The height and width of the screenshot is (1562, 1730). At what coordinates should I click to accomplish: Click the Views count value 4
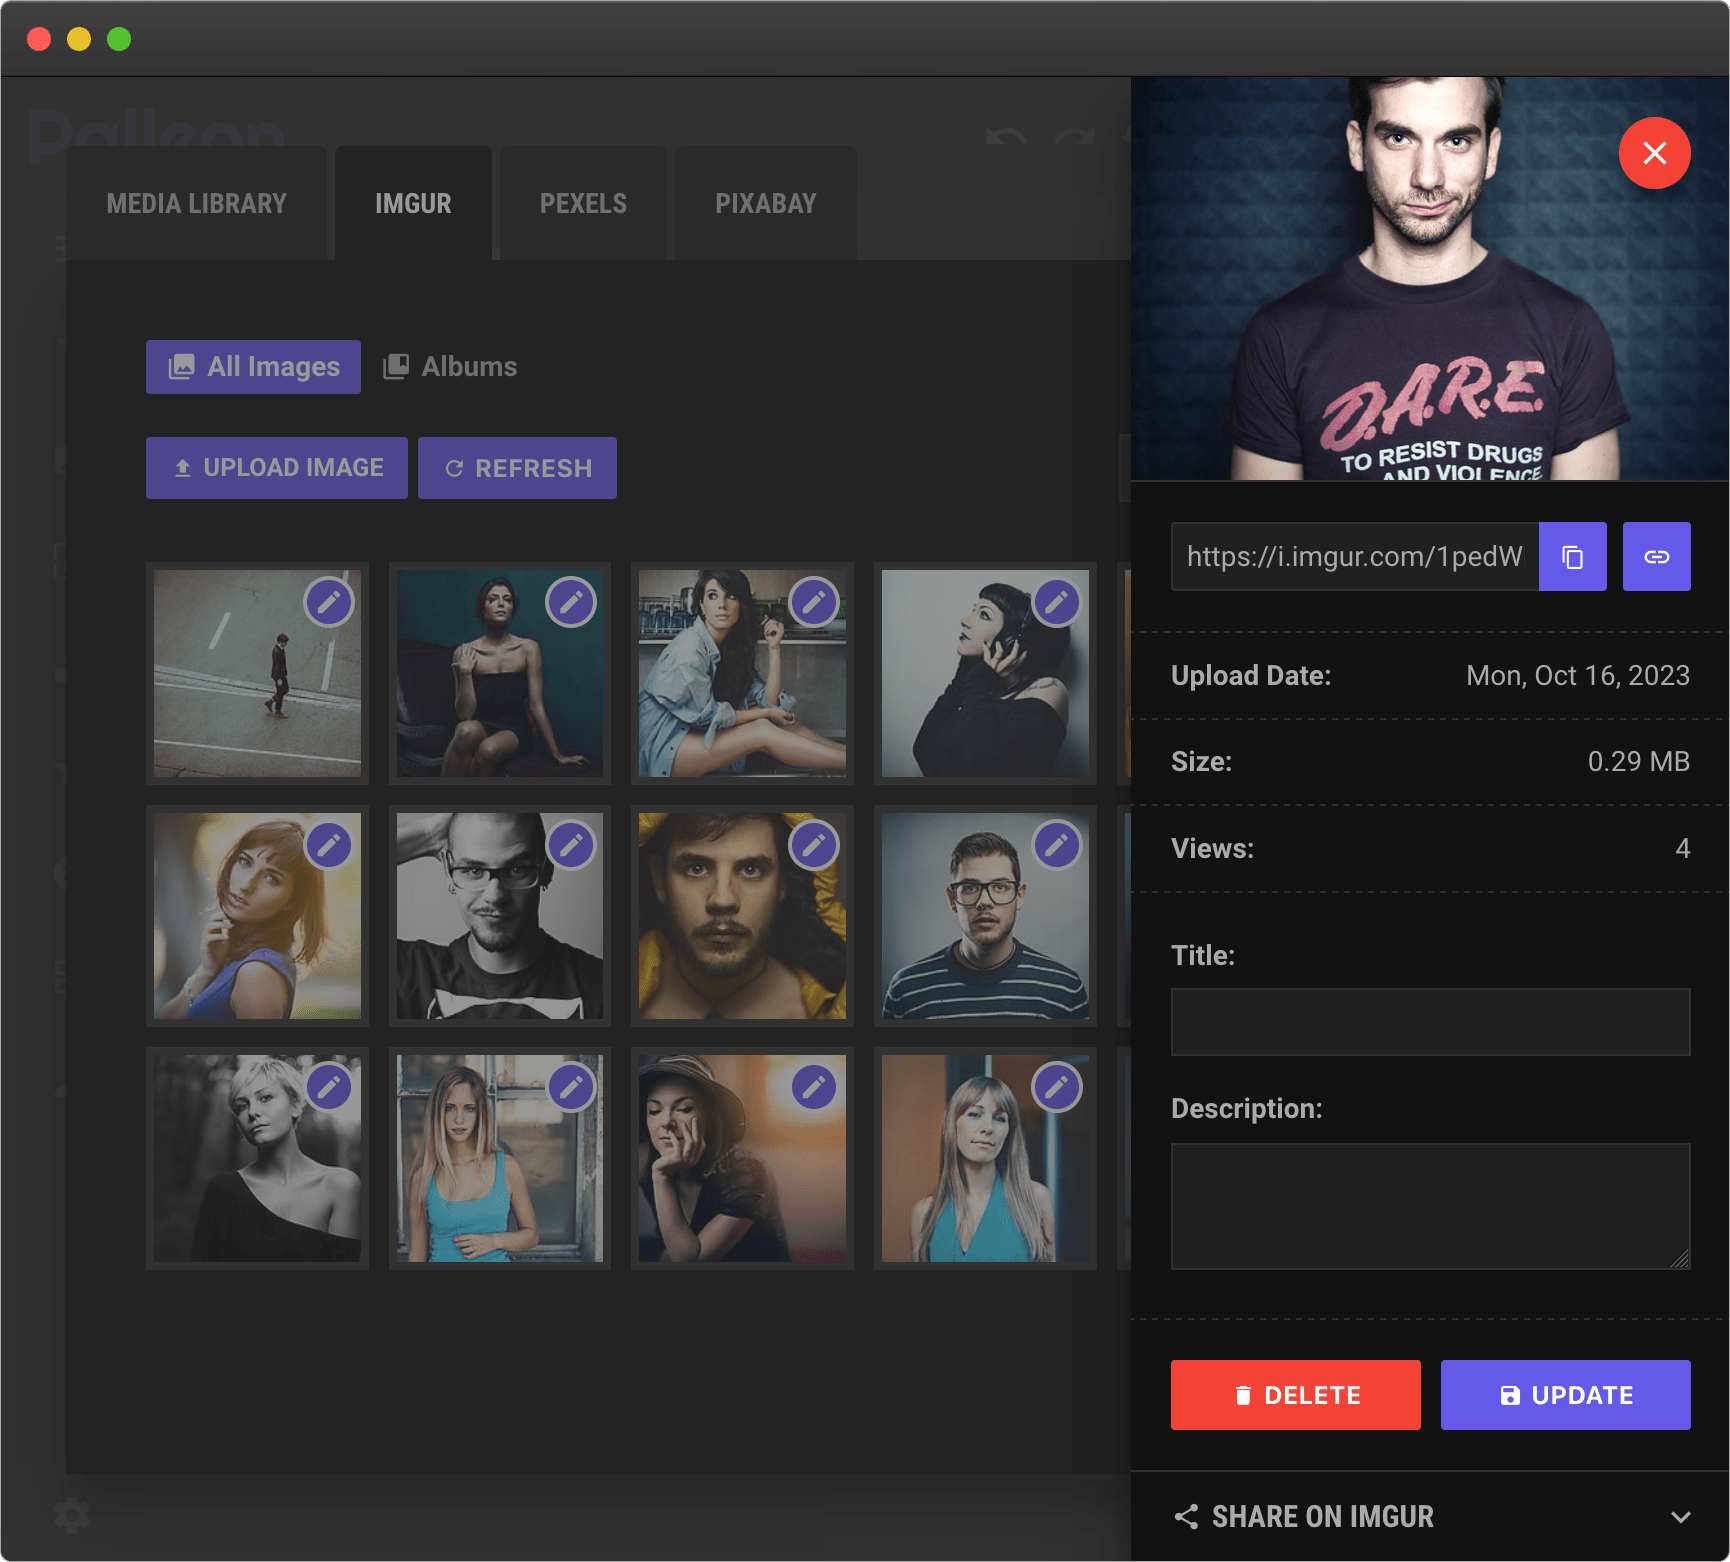click(1682, 849)
